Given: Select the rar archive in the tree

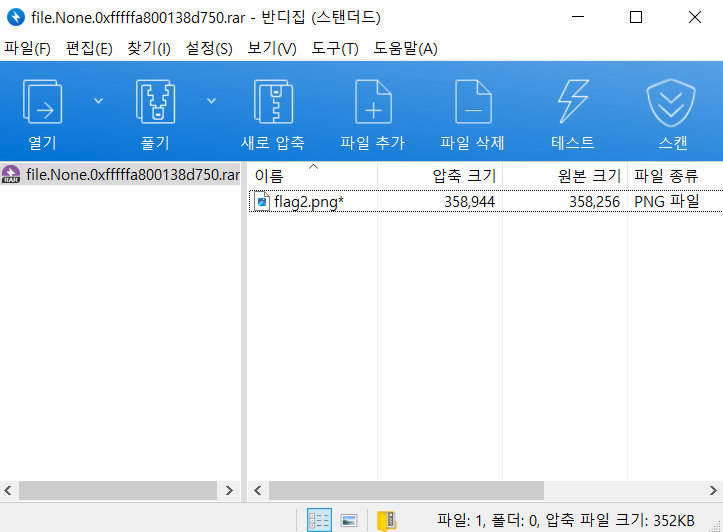Looking at the screenshot, I should (120, 174).
